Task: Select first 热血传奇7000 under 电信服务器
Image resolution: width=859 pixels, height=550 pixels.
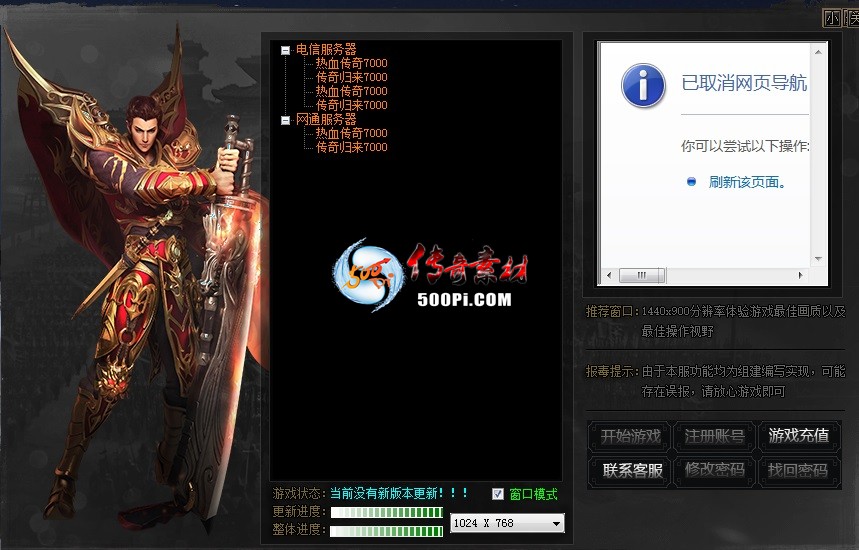Action: tap(351, 63)
